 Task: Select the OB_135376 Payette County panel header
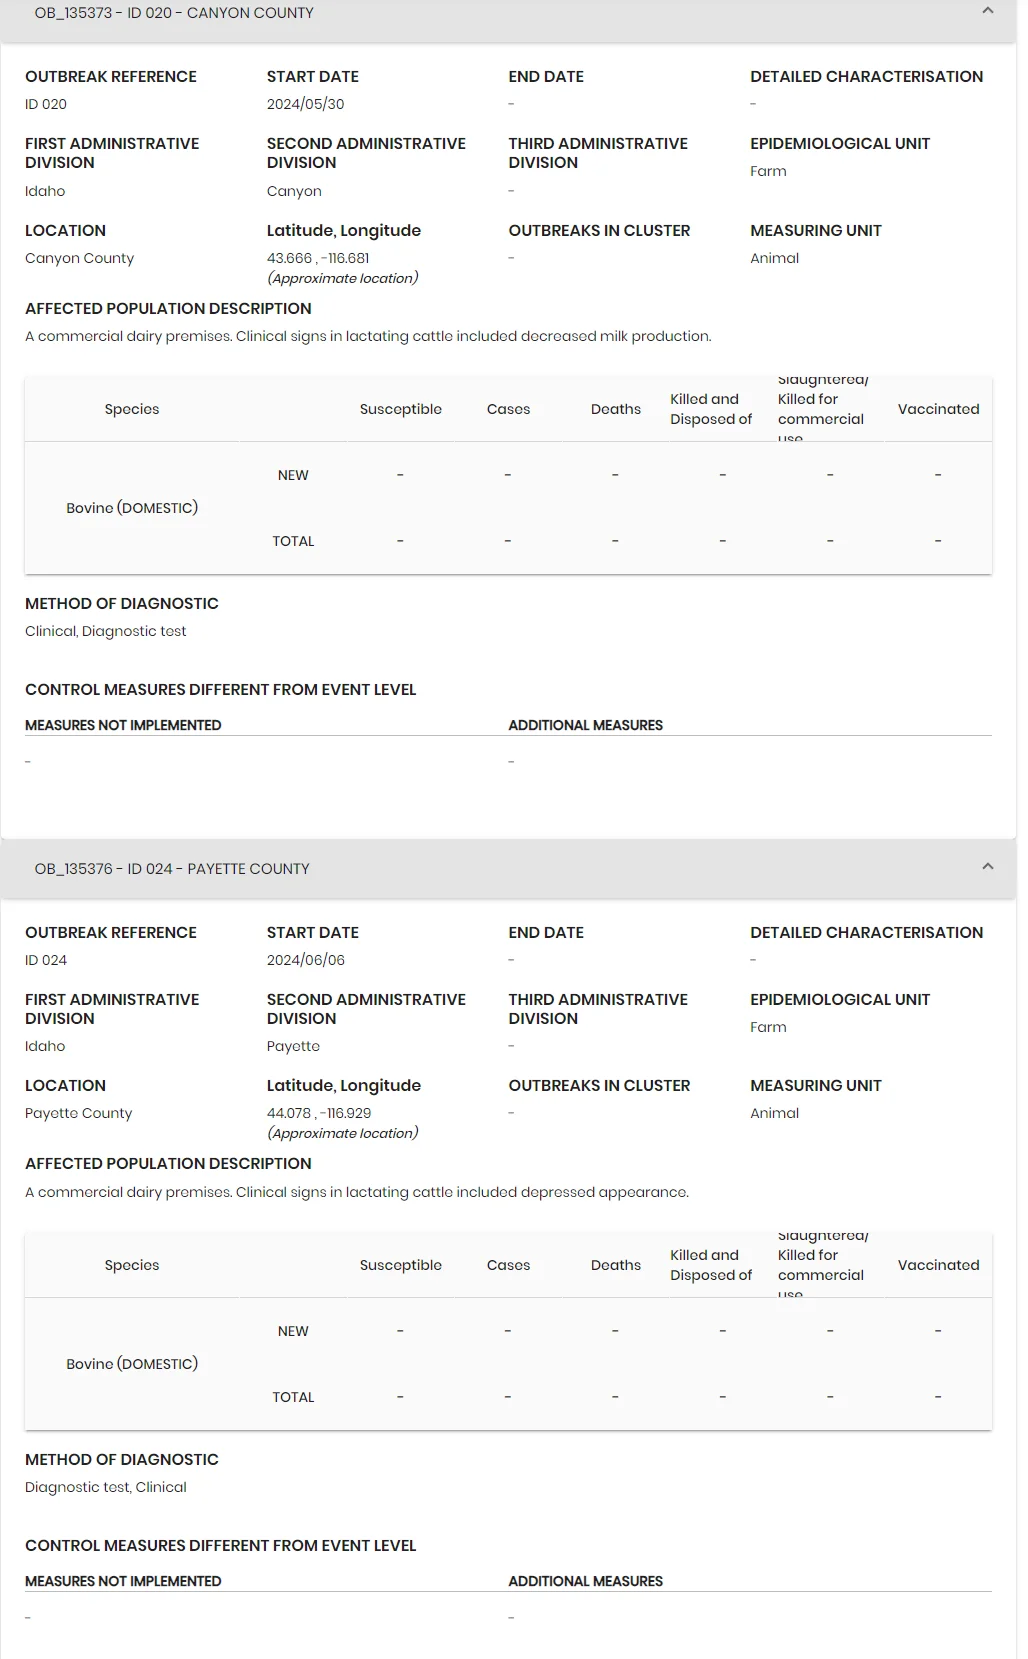tap(508, 868)
